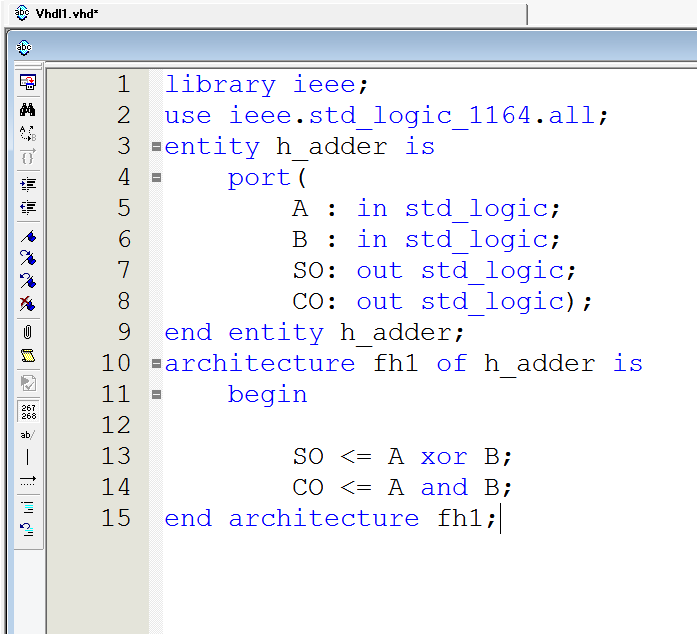Toggle word wrap with the dotted arrow icon
697x634 pixels.
[x=28, y=480]
